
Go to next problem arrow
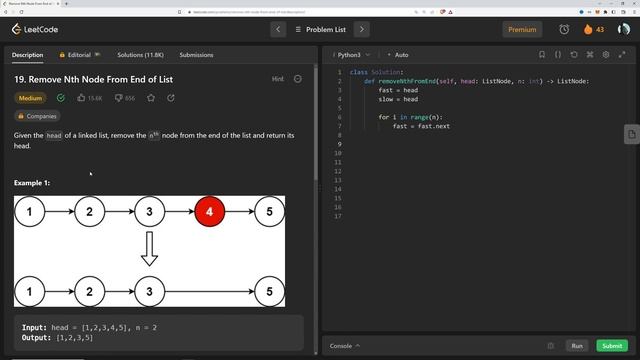[362, 29]
